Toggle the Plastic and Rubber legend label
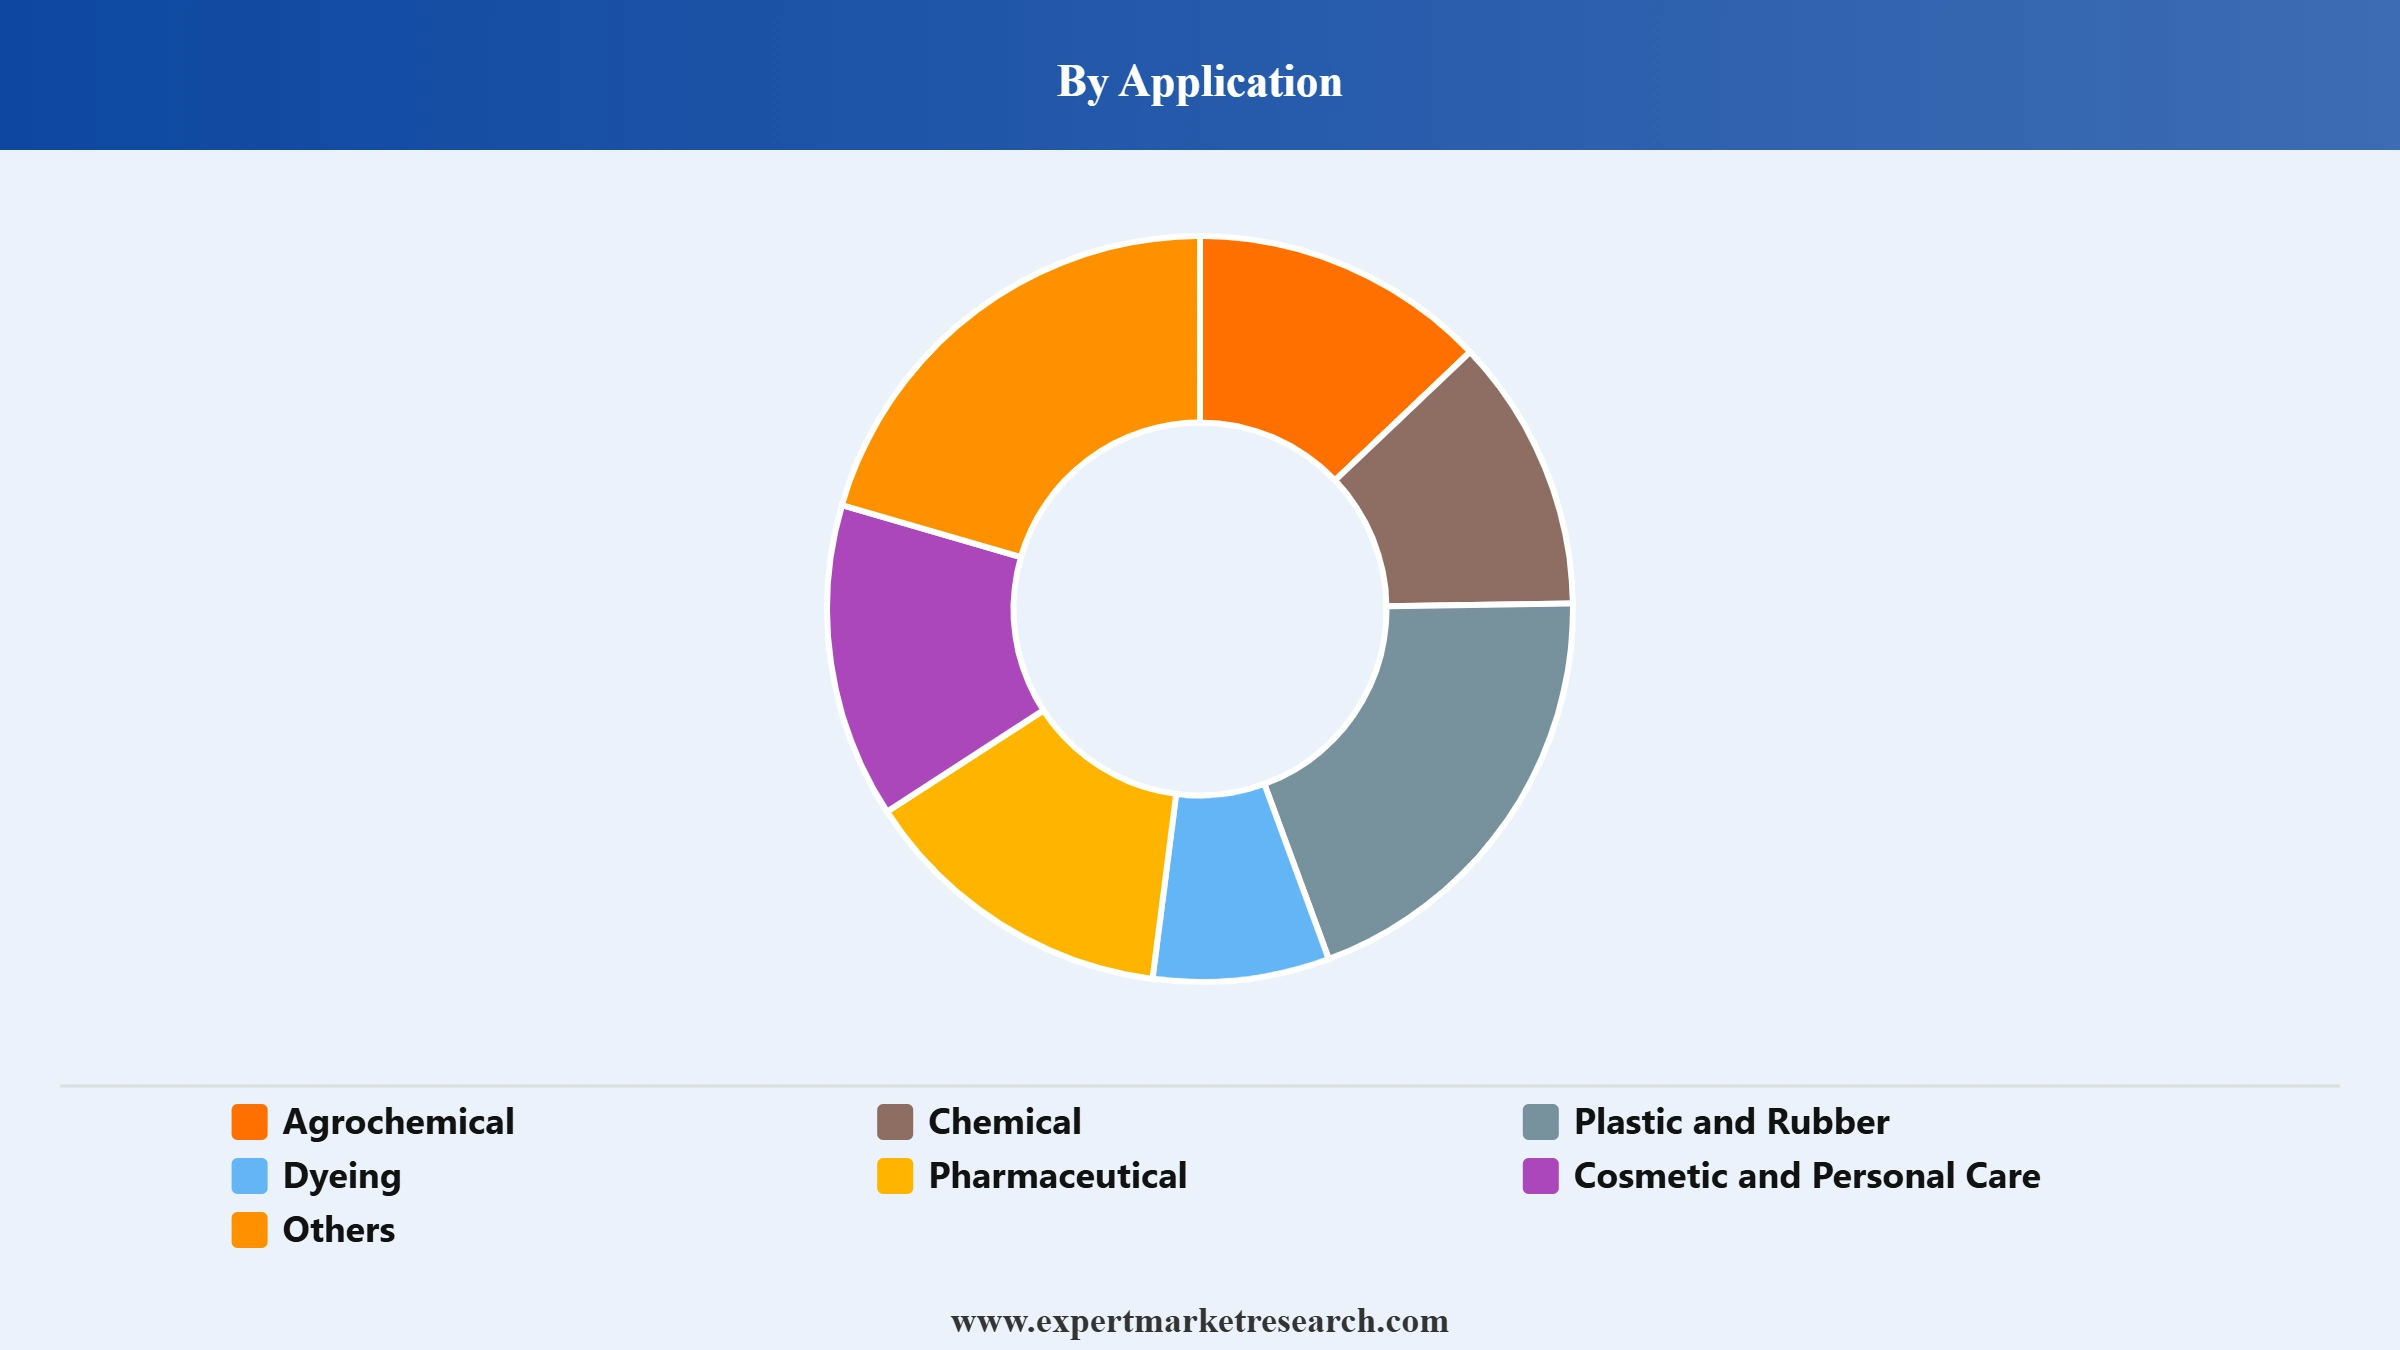This screenshot has width=2400, height=1350. point(1732,1122)
